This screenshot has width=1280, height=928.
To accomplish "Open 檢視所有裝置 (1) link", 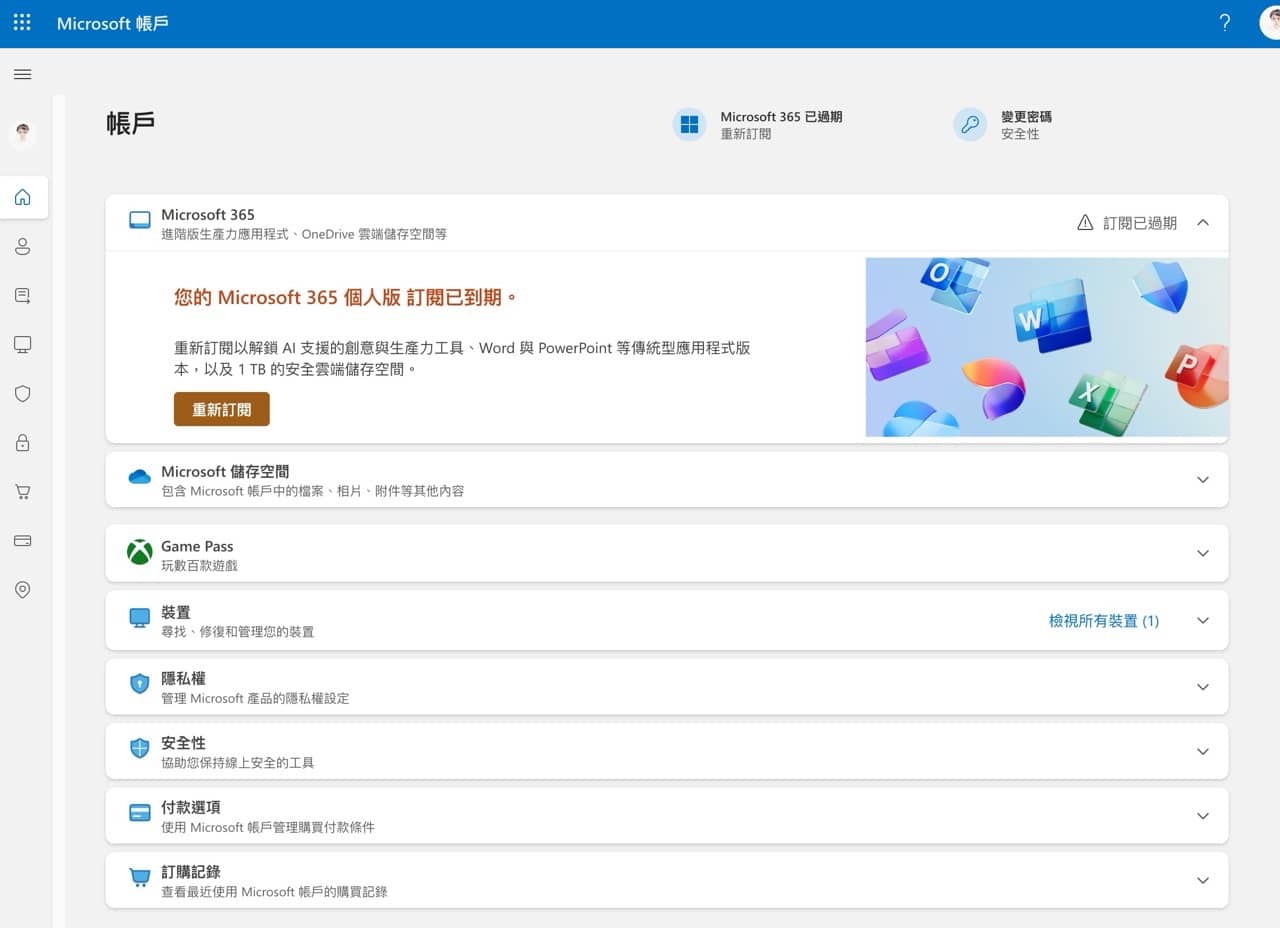I will [x=1103, y=620].
